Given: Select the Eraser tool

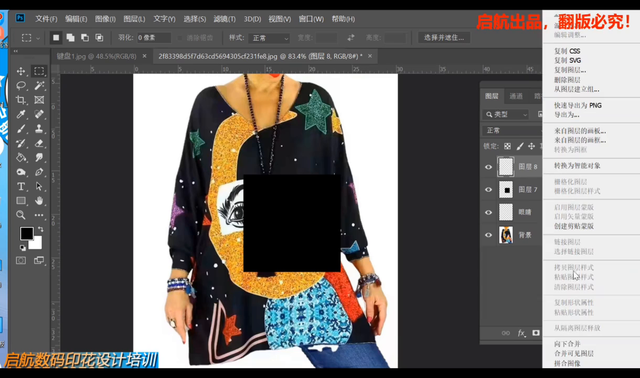Looking at the screenshot, I should pos(39,143).
